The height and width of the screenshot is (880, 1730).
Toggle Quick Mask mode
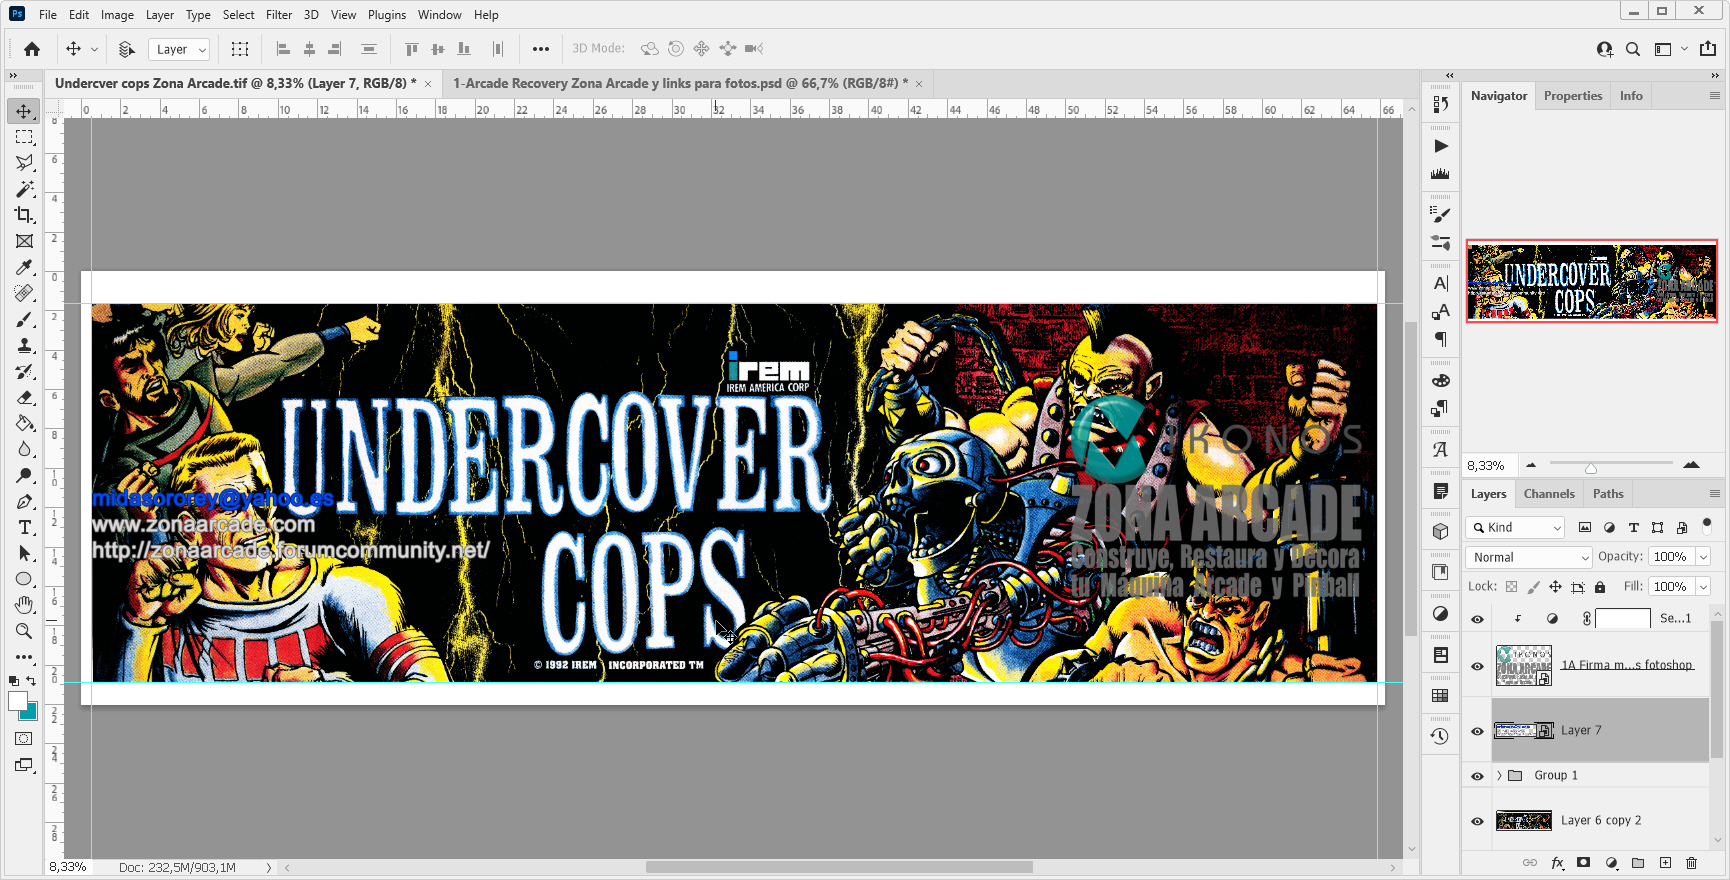[x=24, y=739]
